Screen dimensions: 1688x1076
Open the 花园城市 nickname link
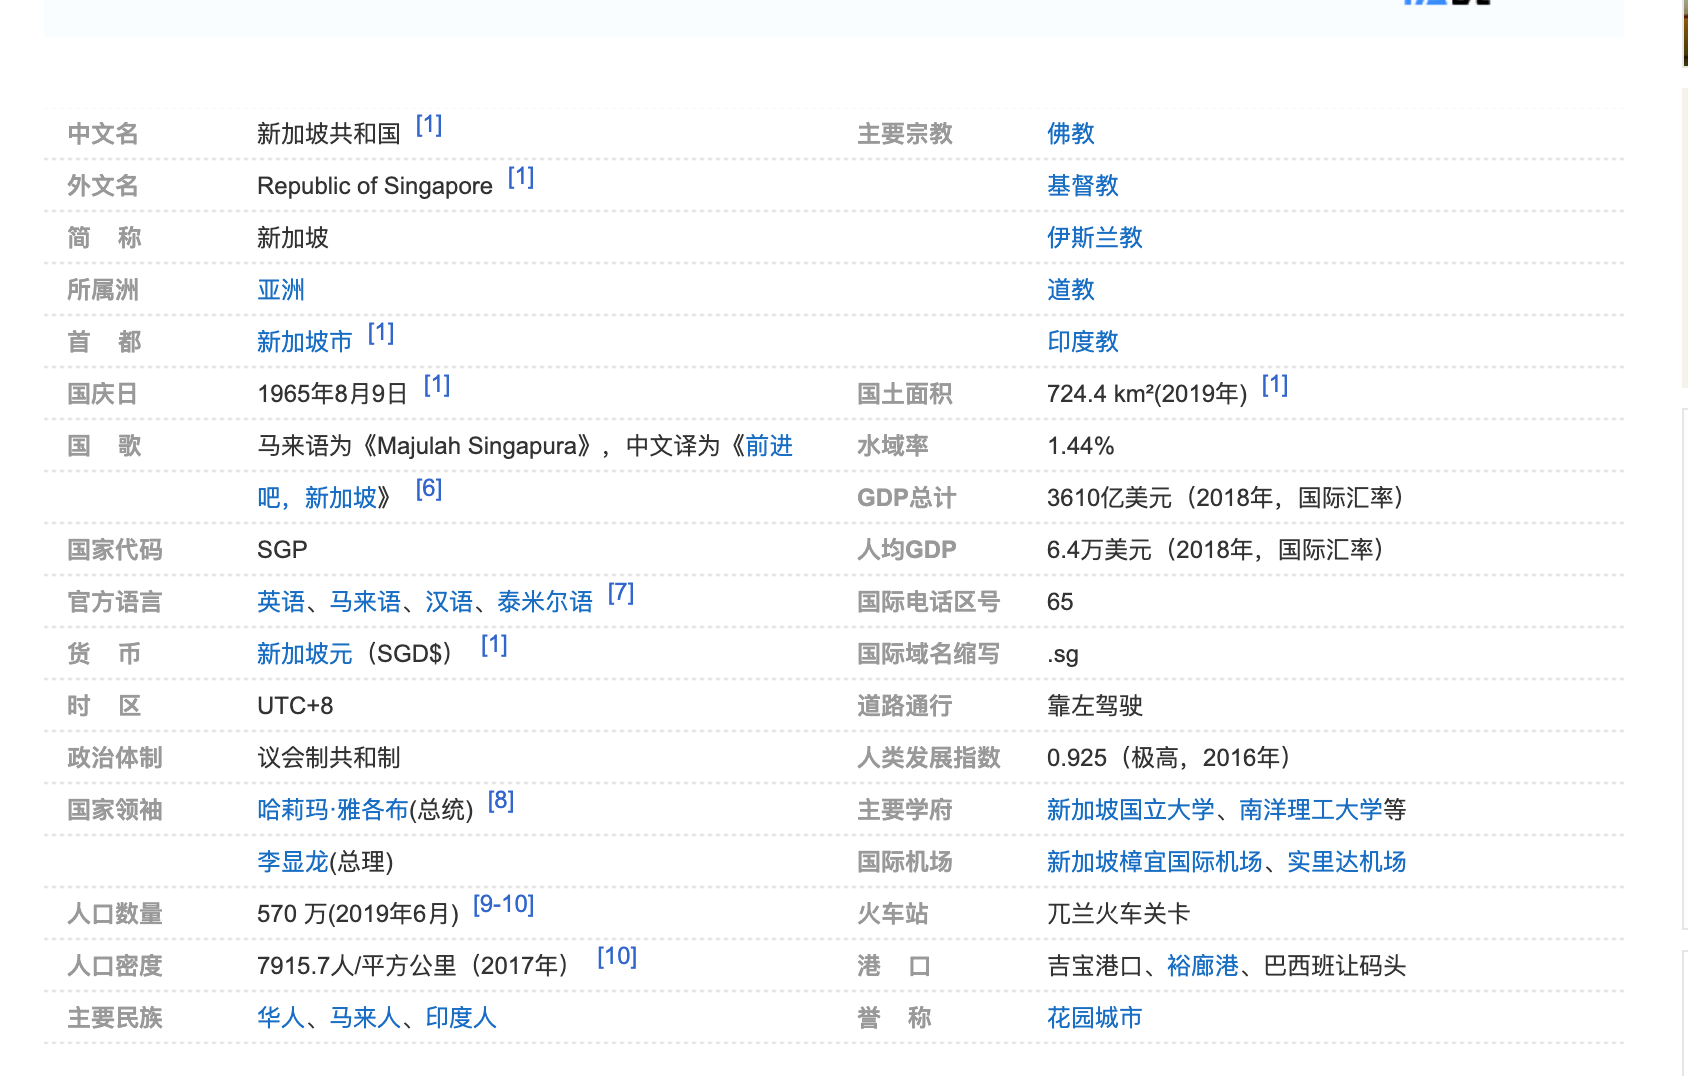pyautogui.click(x=1094, y=1018)
